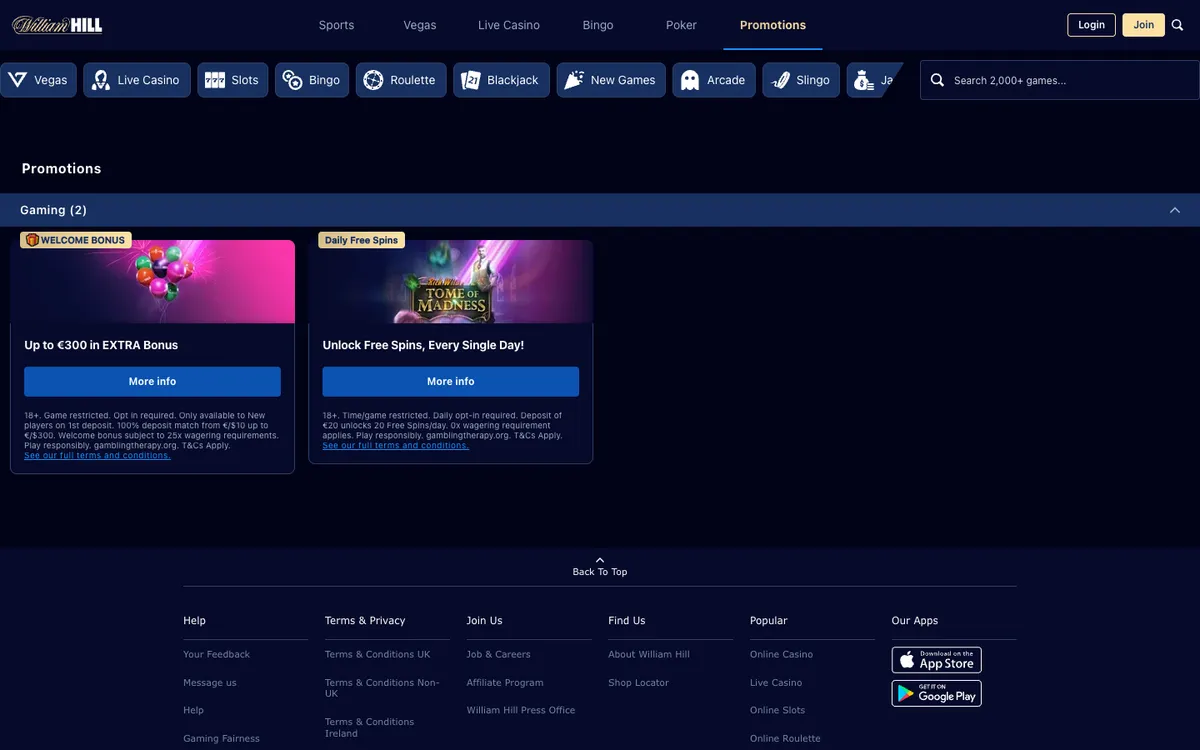
Task: Open Affiliate Program link
Action: 505,682
